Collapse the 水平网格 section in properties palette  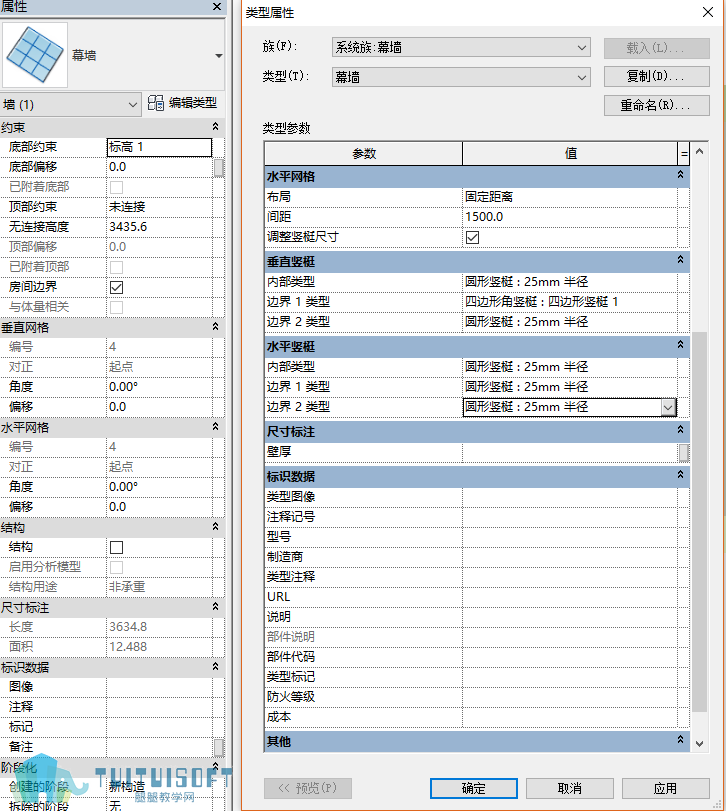[216, 427]
